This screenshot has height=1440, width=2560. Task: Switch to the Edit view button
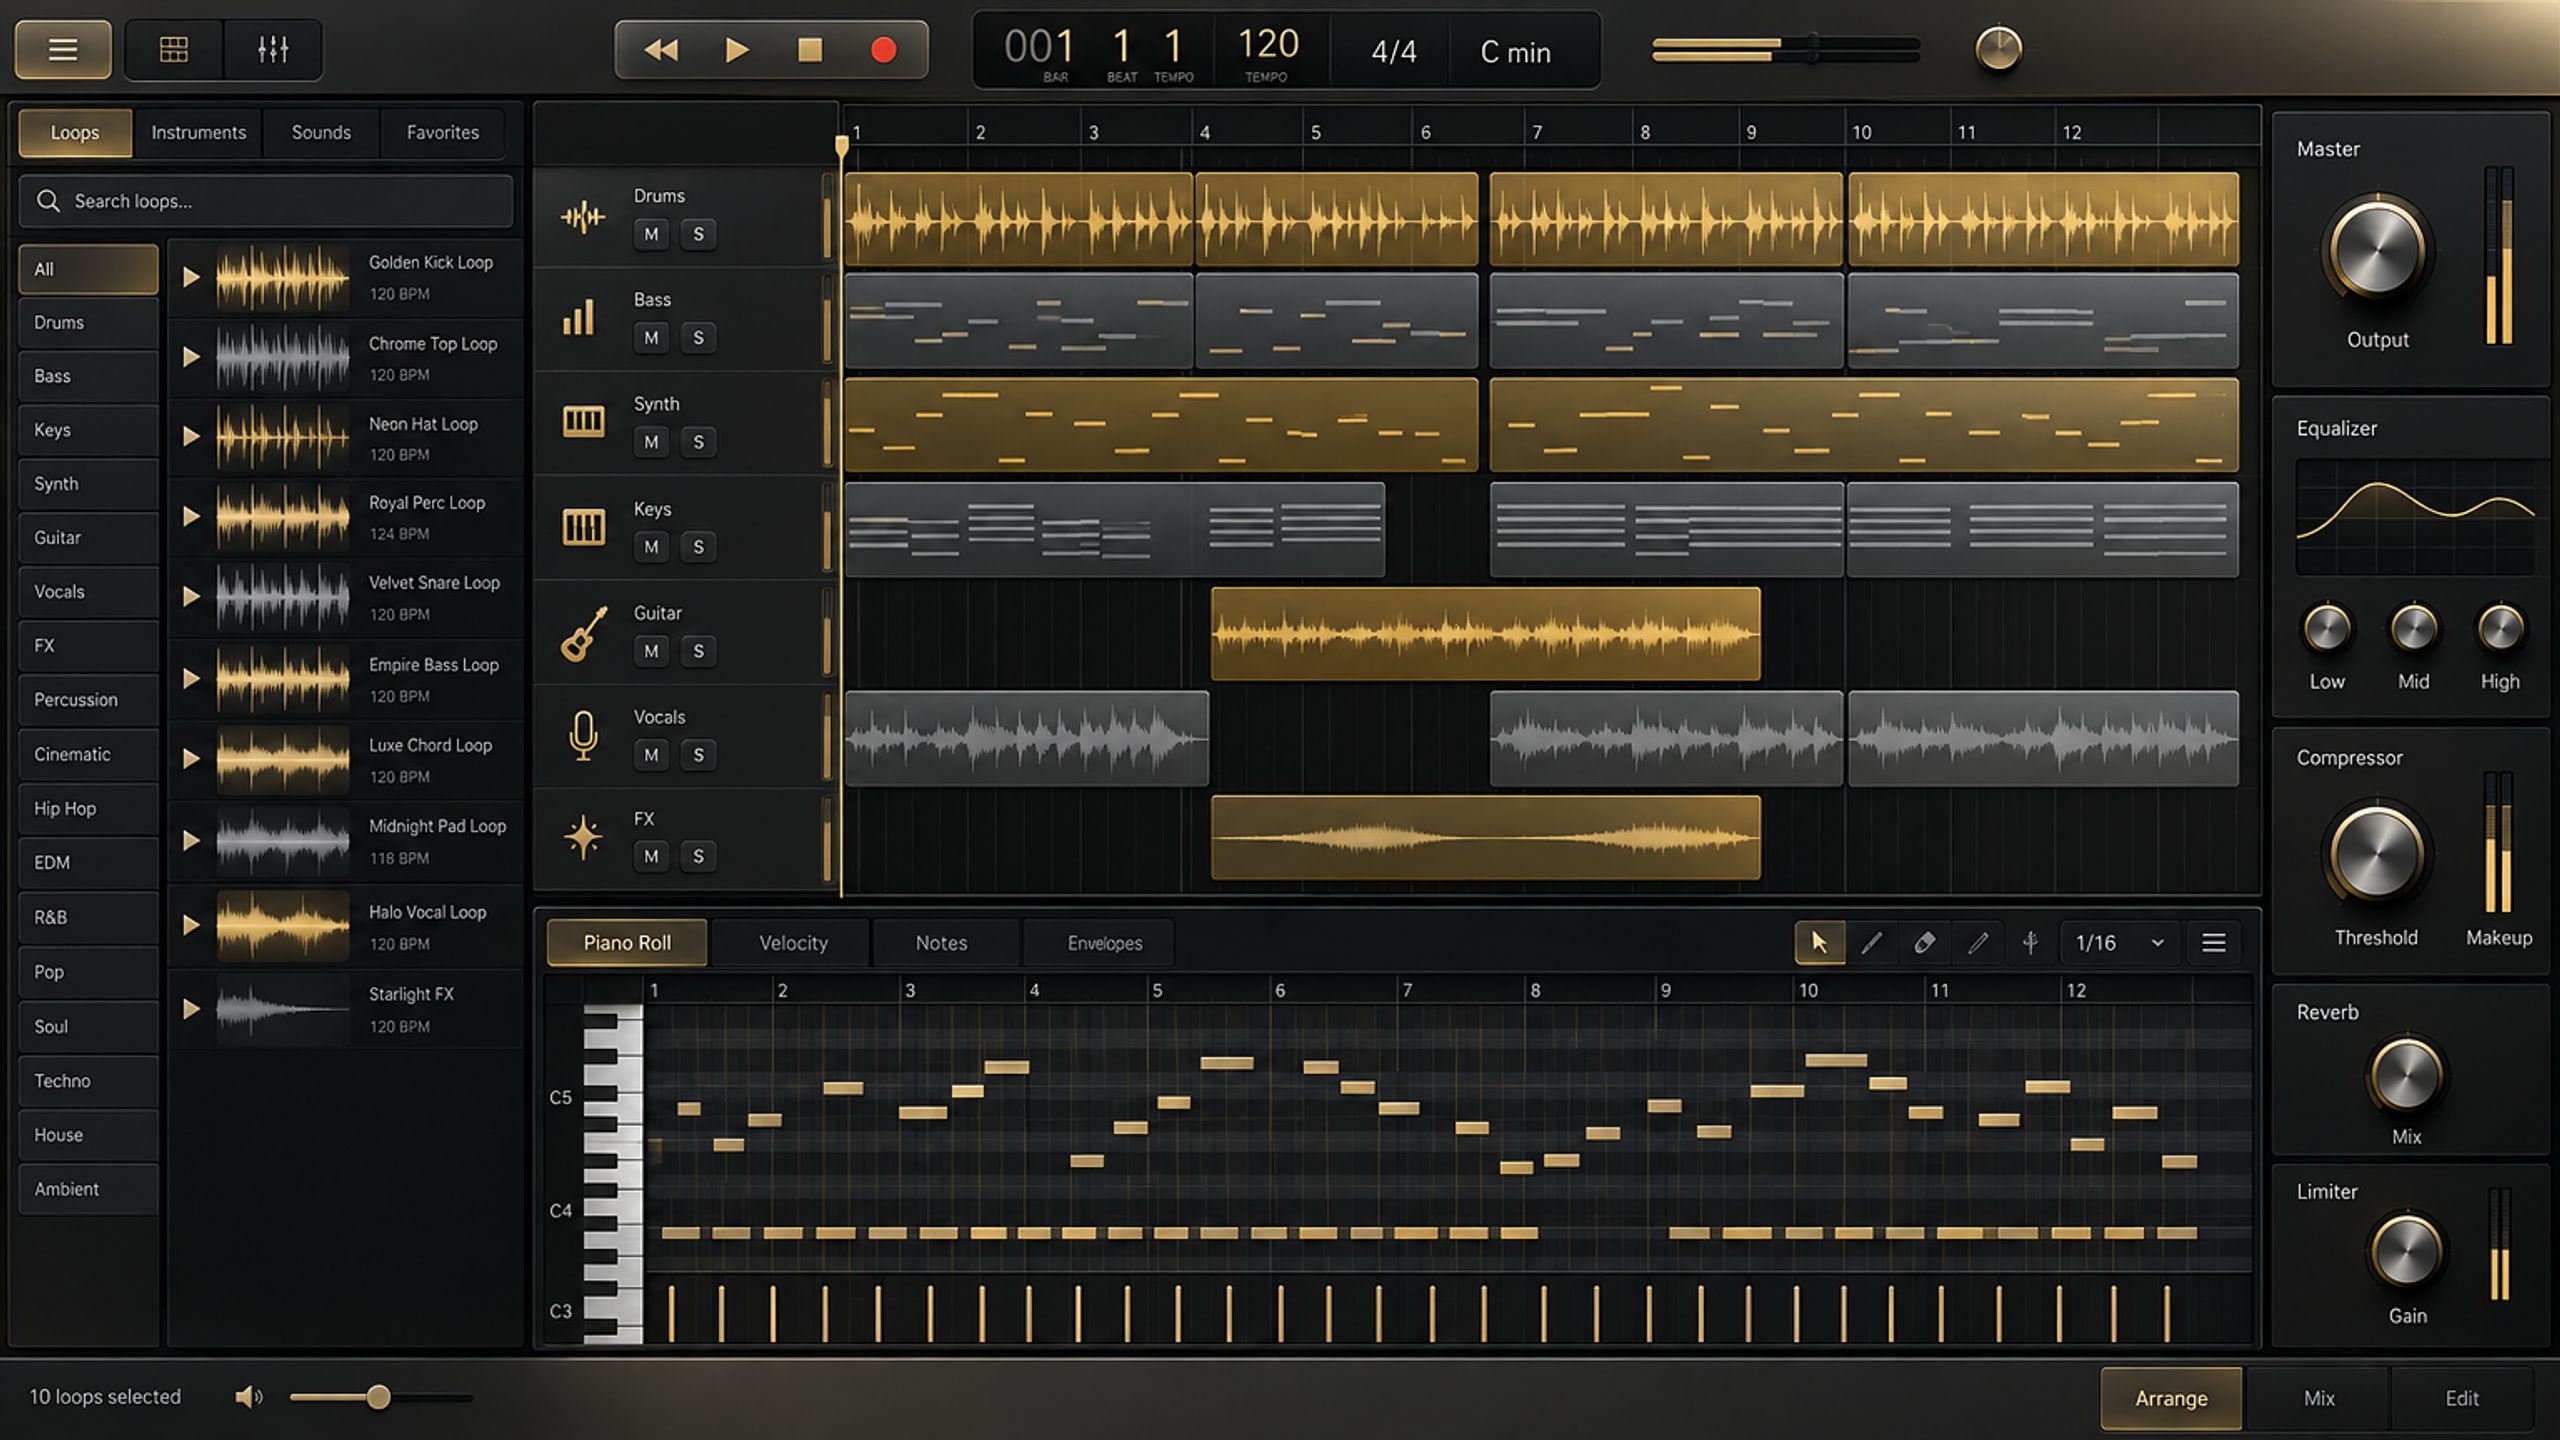coord(2462,1398)
